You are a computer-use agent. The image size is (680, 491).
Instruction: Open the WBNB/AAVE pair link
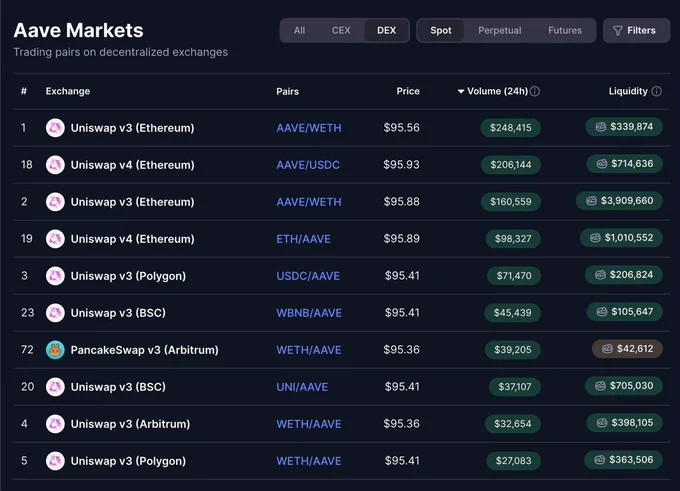309,313
